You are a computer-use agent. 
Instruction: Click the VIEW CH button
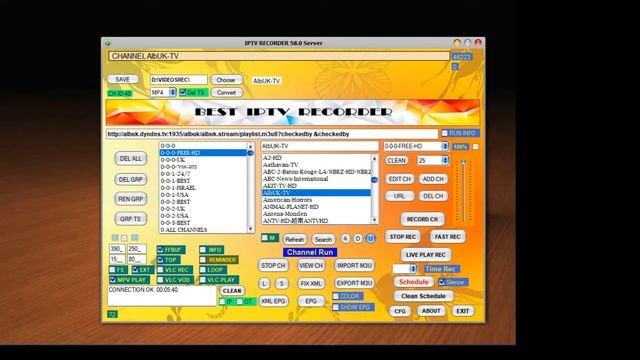point(311,266)
